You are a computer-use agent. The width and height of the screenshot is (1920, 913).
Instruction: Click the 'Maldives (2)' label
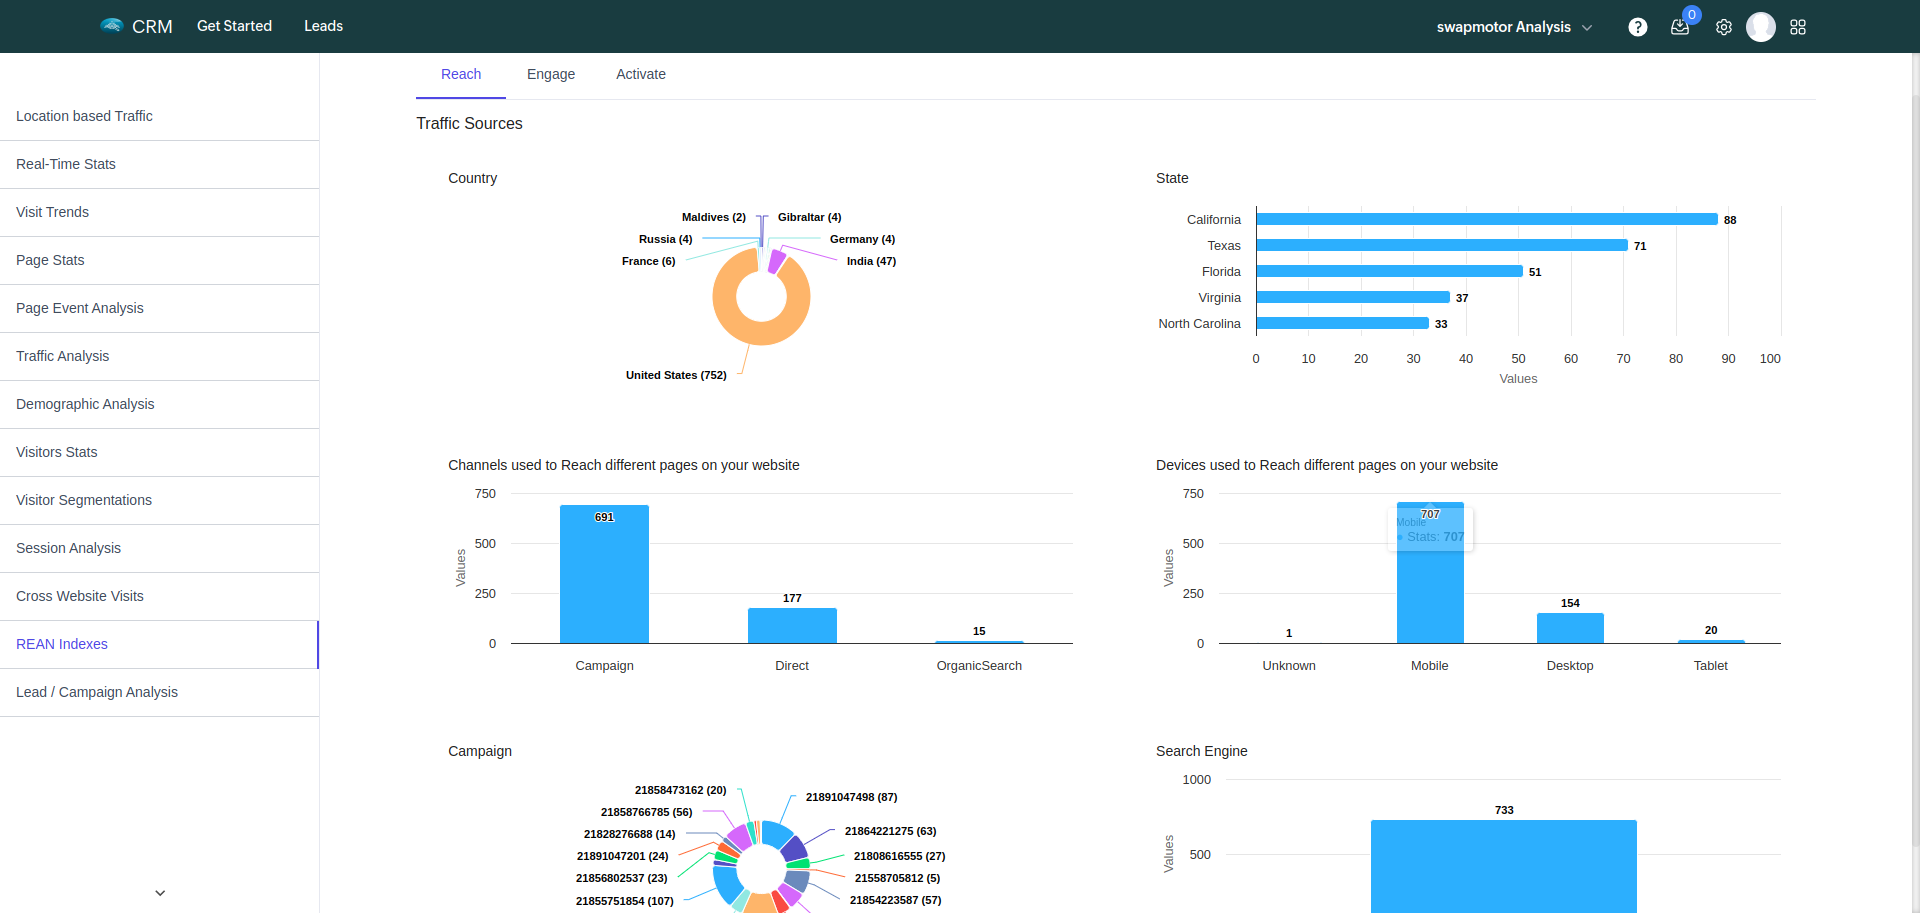(713, 217)
